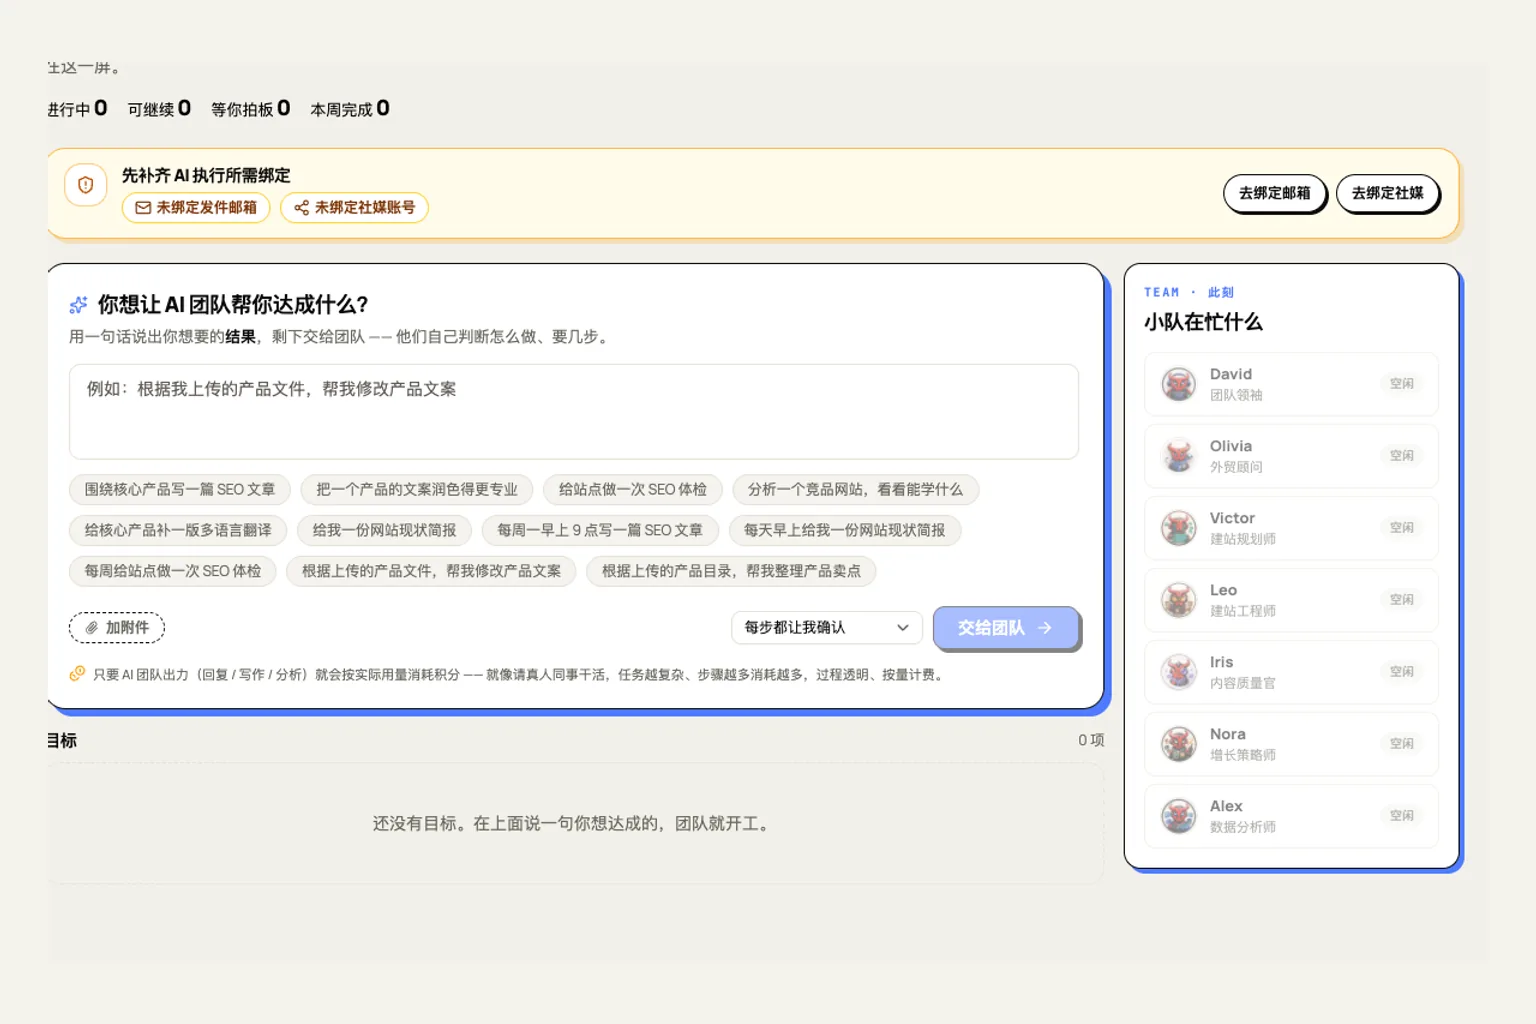Click the envelope icon in 未绑定发件邮箱 tag
Viewport: 1536px width, 1024px height.
(143, 208)
